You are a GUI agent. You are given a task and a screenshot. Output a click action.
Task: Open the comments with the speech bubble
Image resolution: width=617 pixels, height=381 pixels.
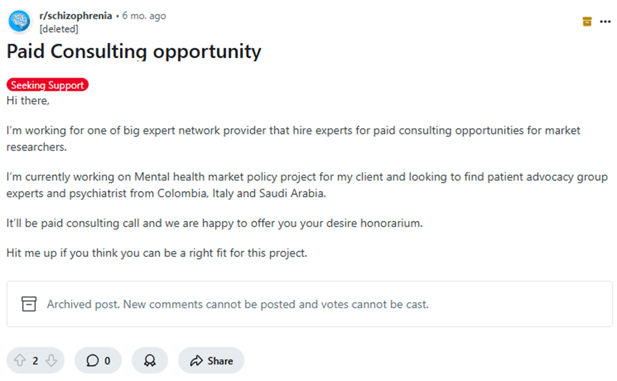tap(92, 360)
